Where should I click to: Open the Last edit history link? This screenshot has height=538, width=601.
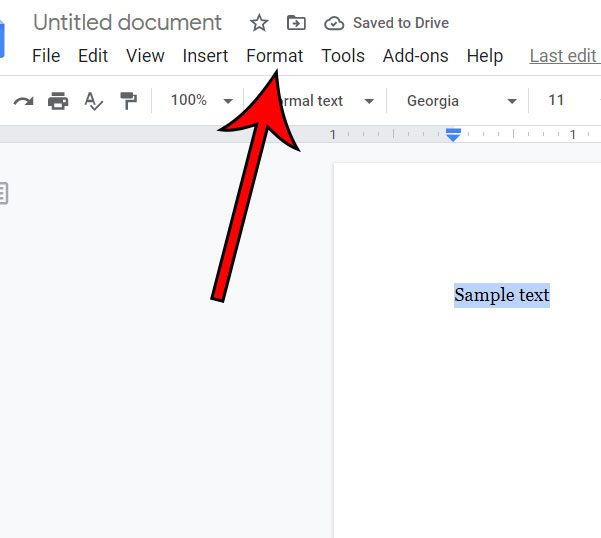coord(563,56)
